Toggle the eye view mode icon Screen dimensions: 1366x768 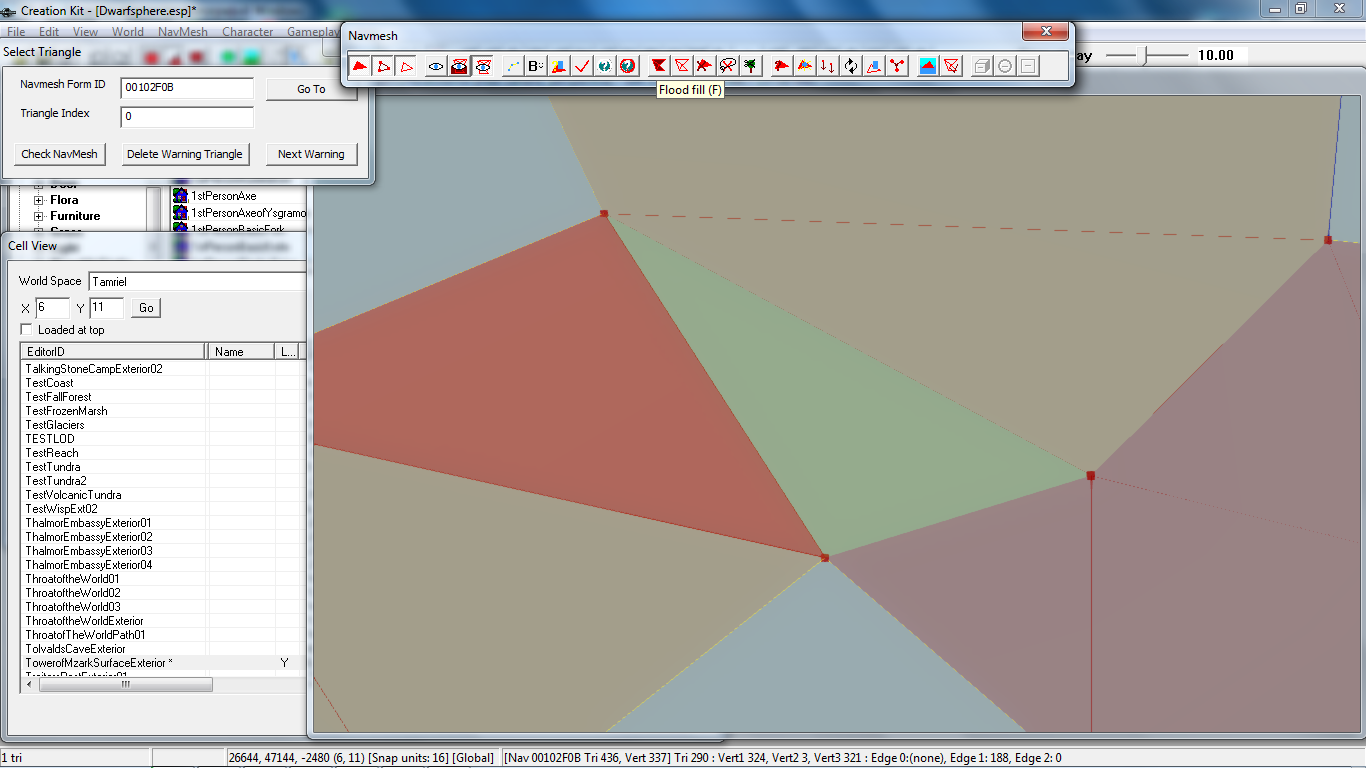click(x=435, y=66)
